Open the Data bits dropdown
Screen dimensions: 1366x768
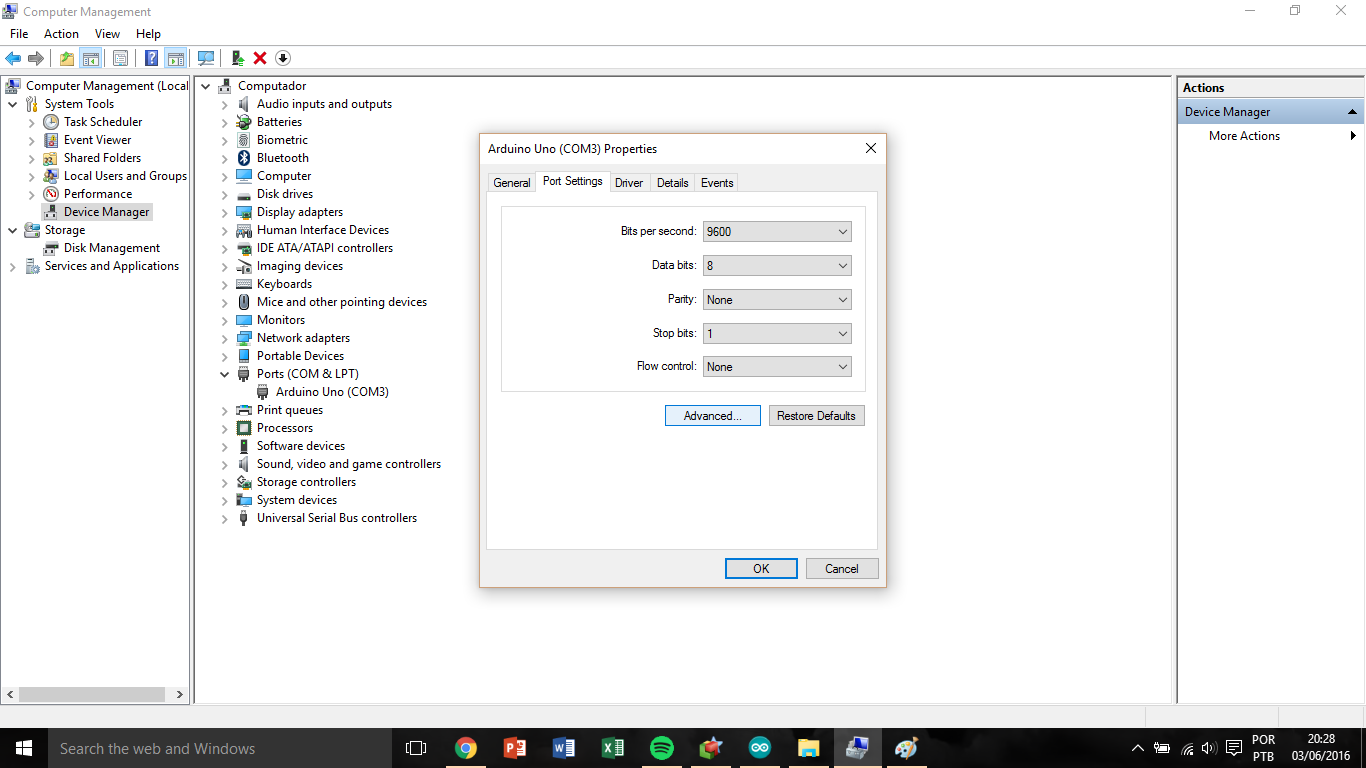click(777, 266)
